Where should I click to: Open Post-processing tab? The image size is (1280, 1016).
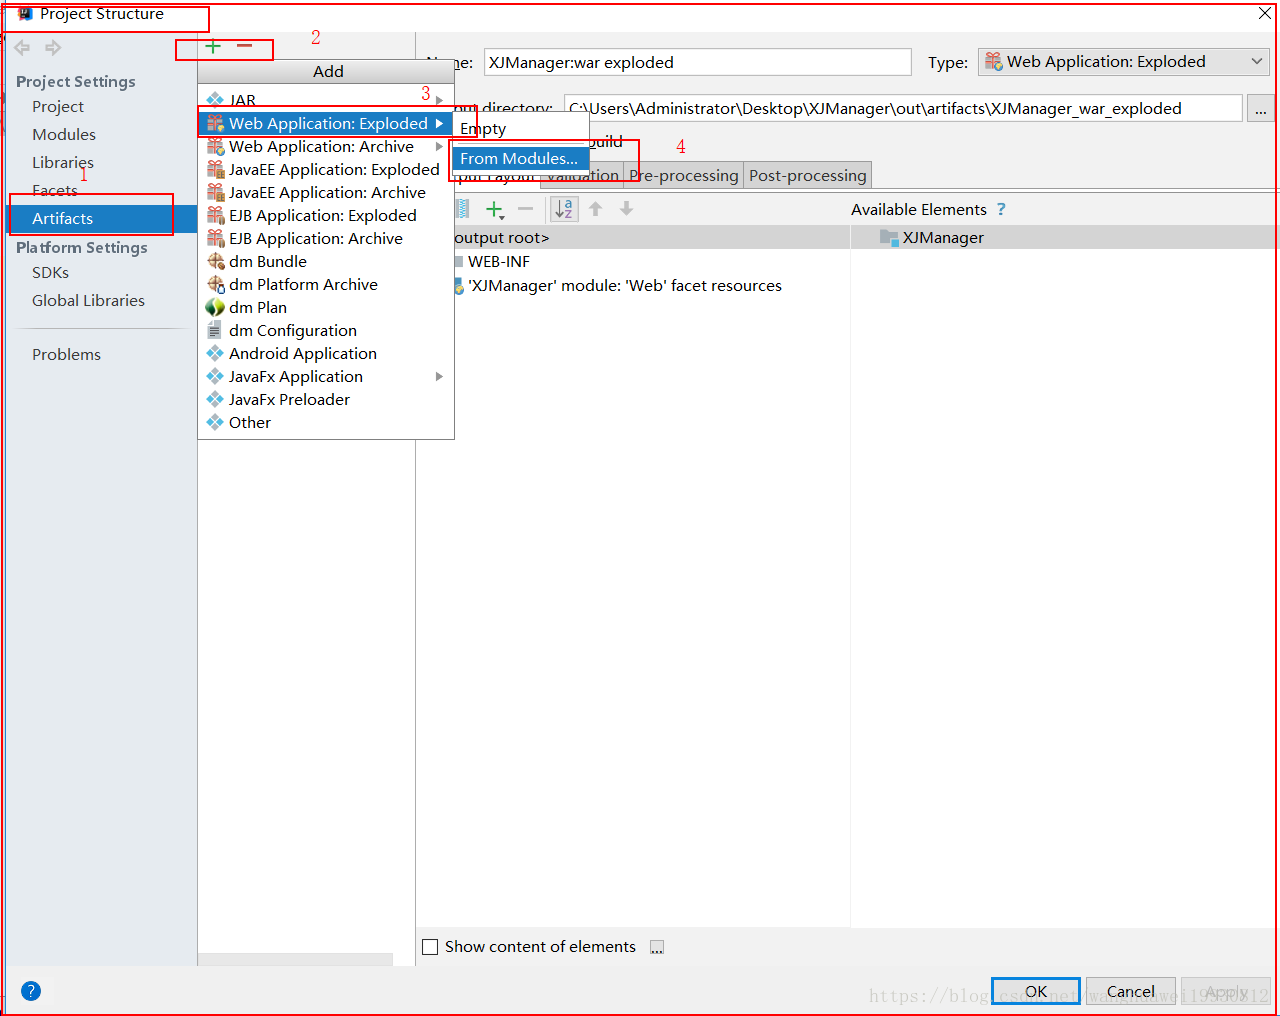808,175
